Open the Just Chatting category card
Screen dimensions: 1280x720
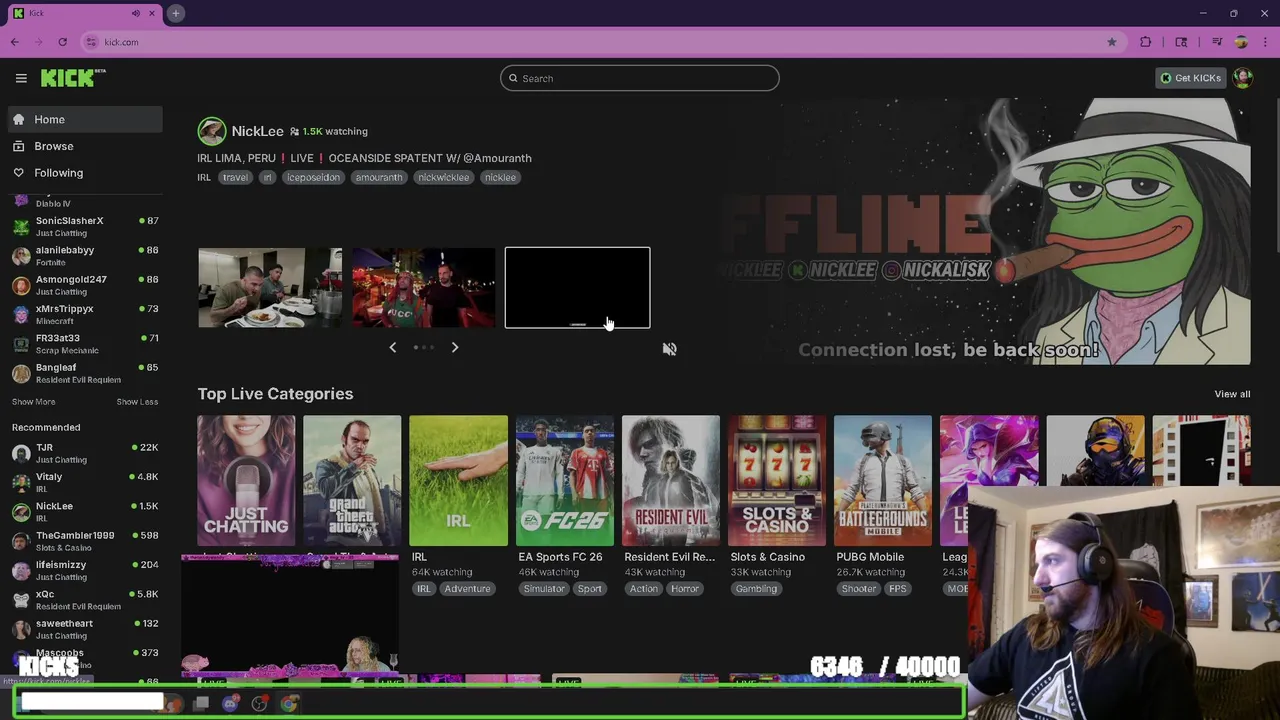point(246,481)
